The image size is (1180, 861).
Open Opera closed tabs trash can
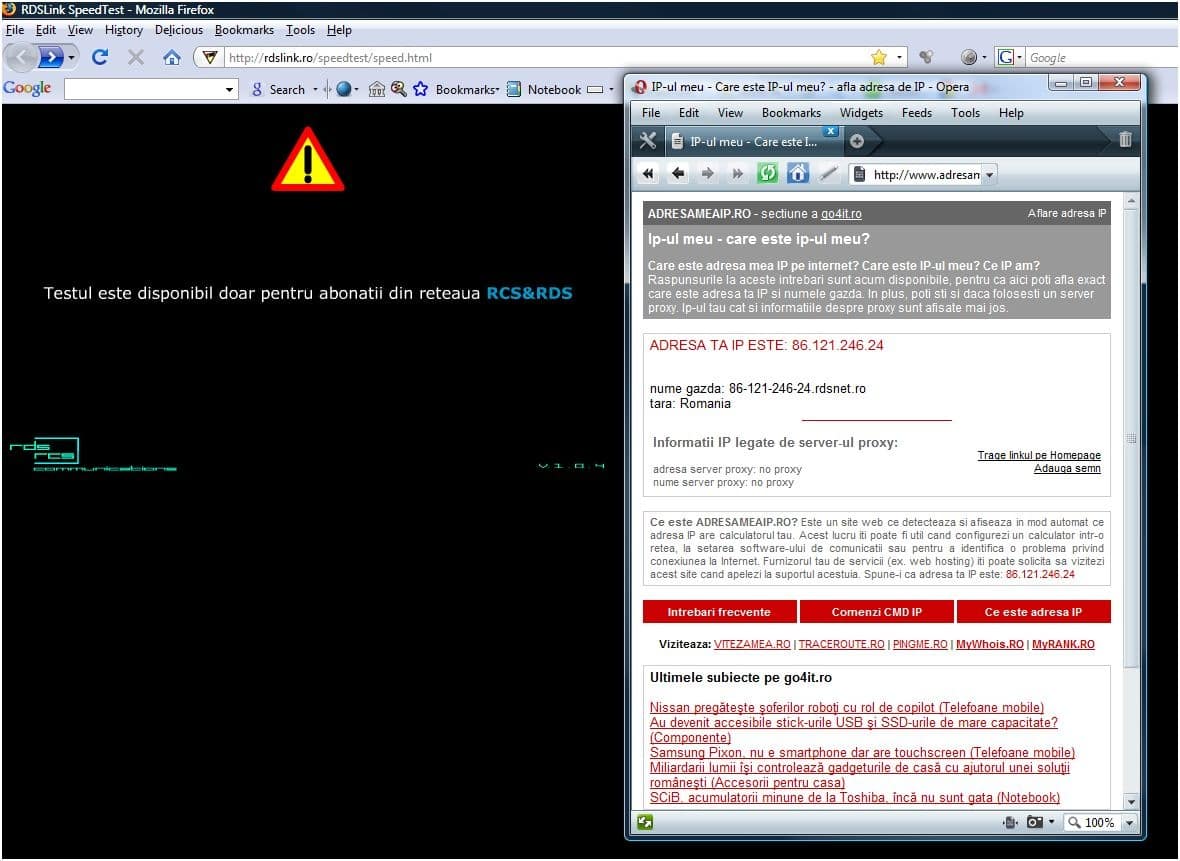click(x=1124, y=140)
